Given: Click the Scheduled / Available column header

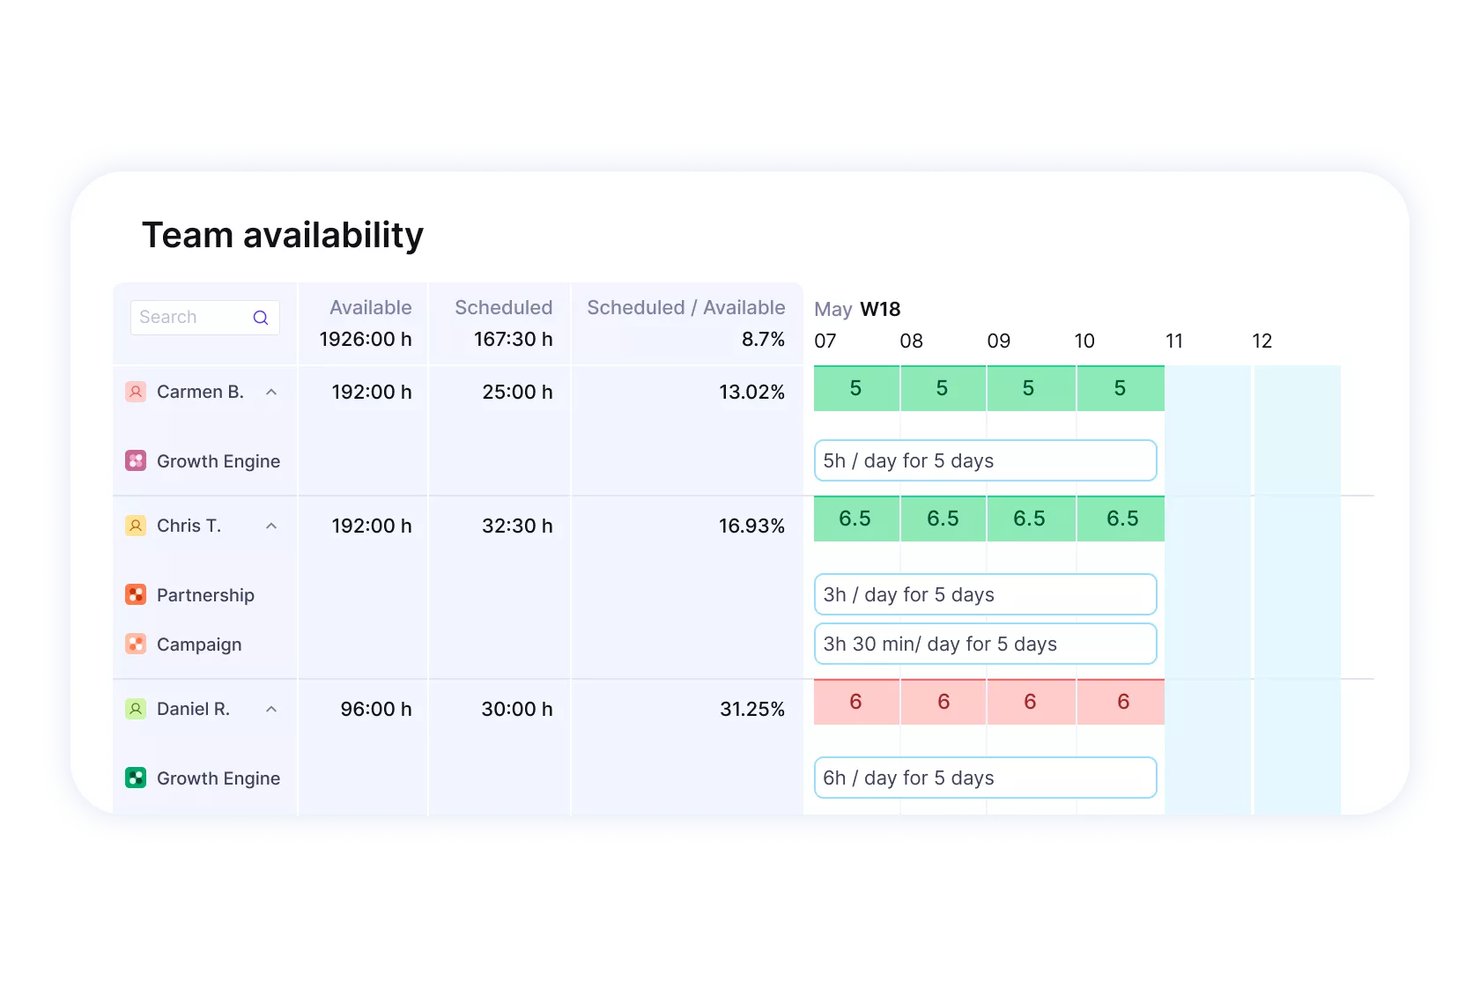Looking at the screenshot, I should (686, 308).
